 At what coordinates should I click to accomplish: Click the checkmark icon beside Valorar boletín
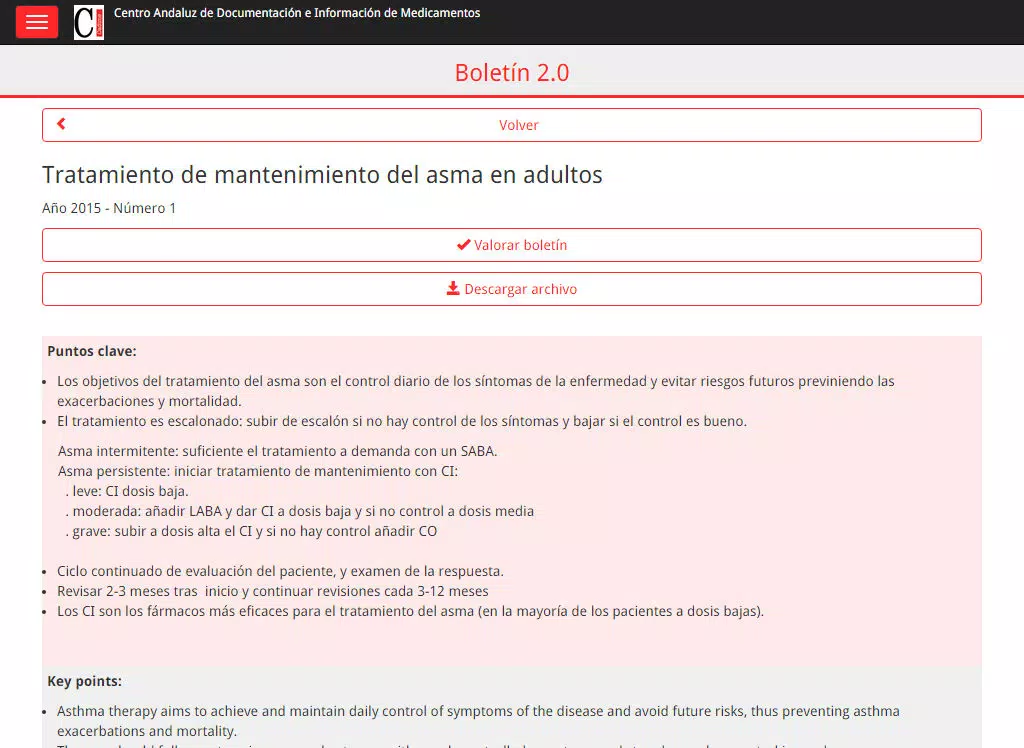[x=464, y=245]
